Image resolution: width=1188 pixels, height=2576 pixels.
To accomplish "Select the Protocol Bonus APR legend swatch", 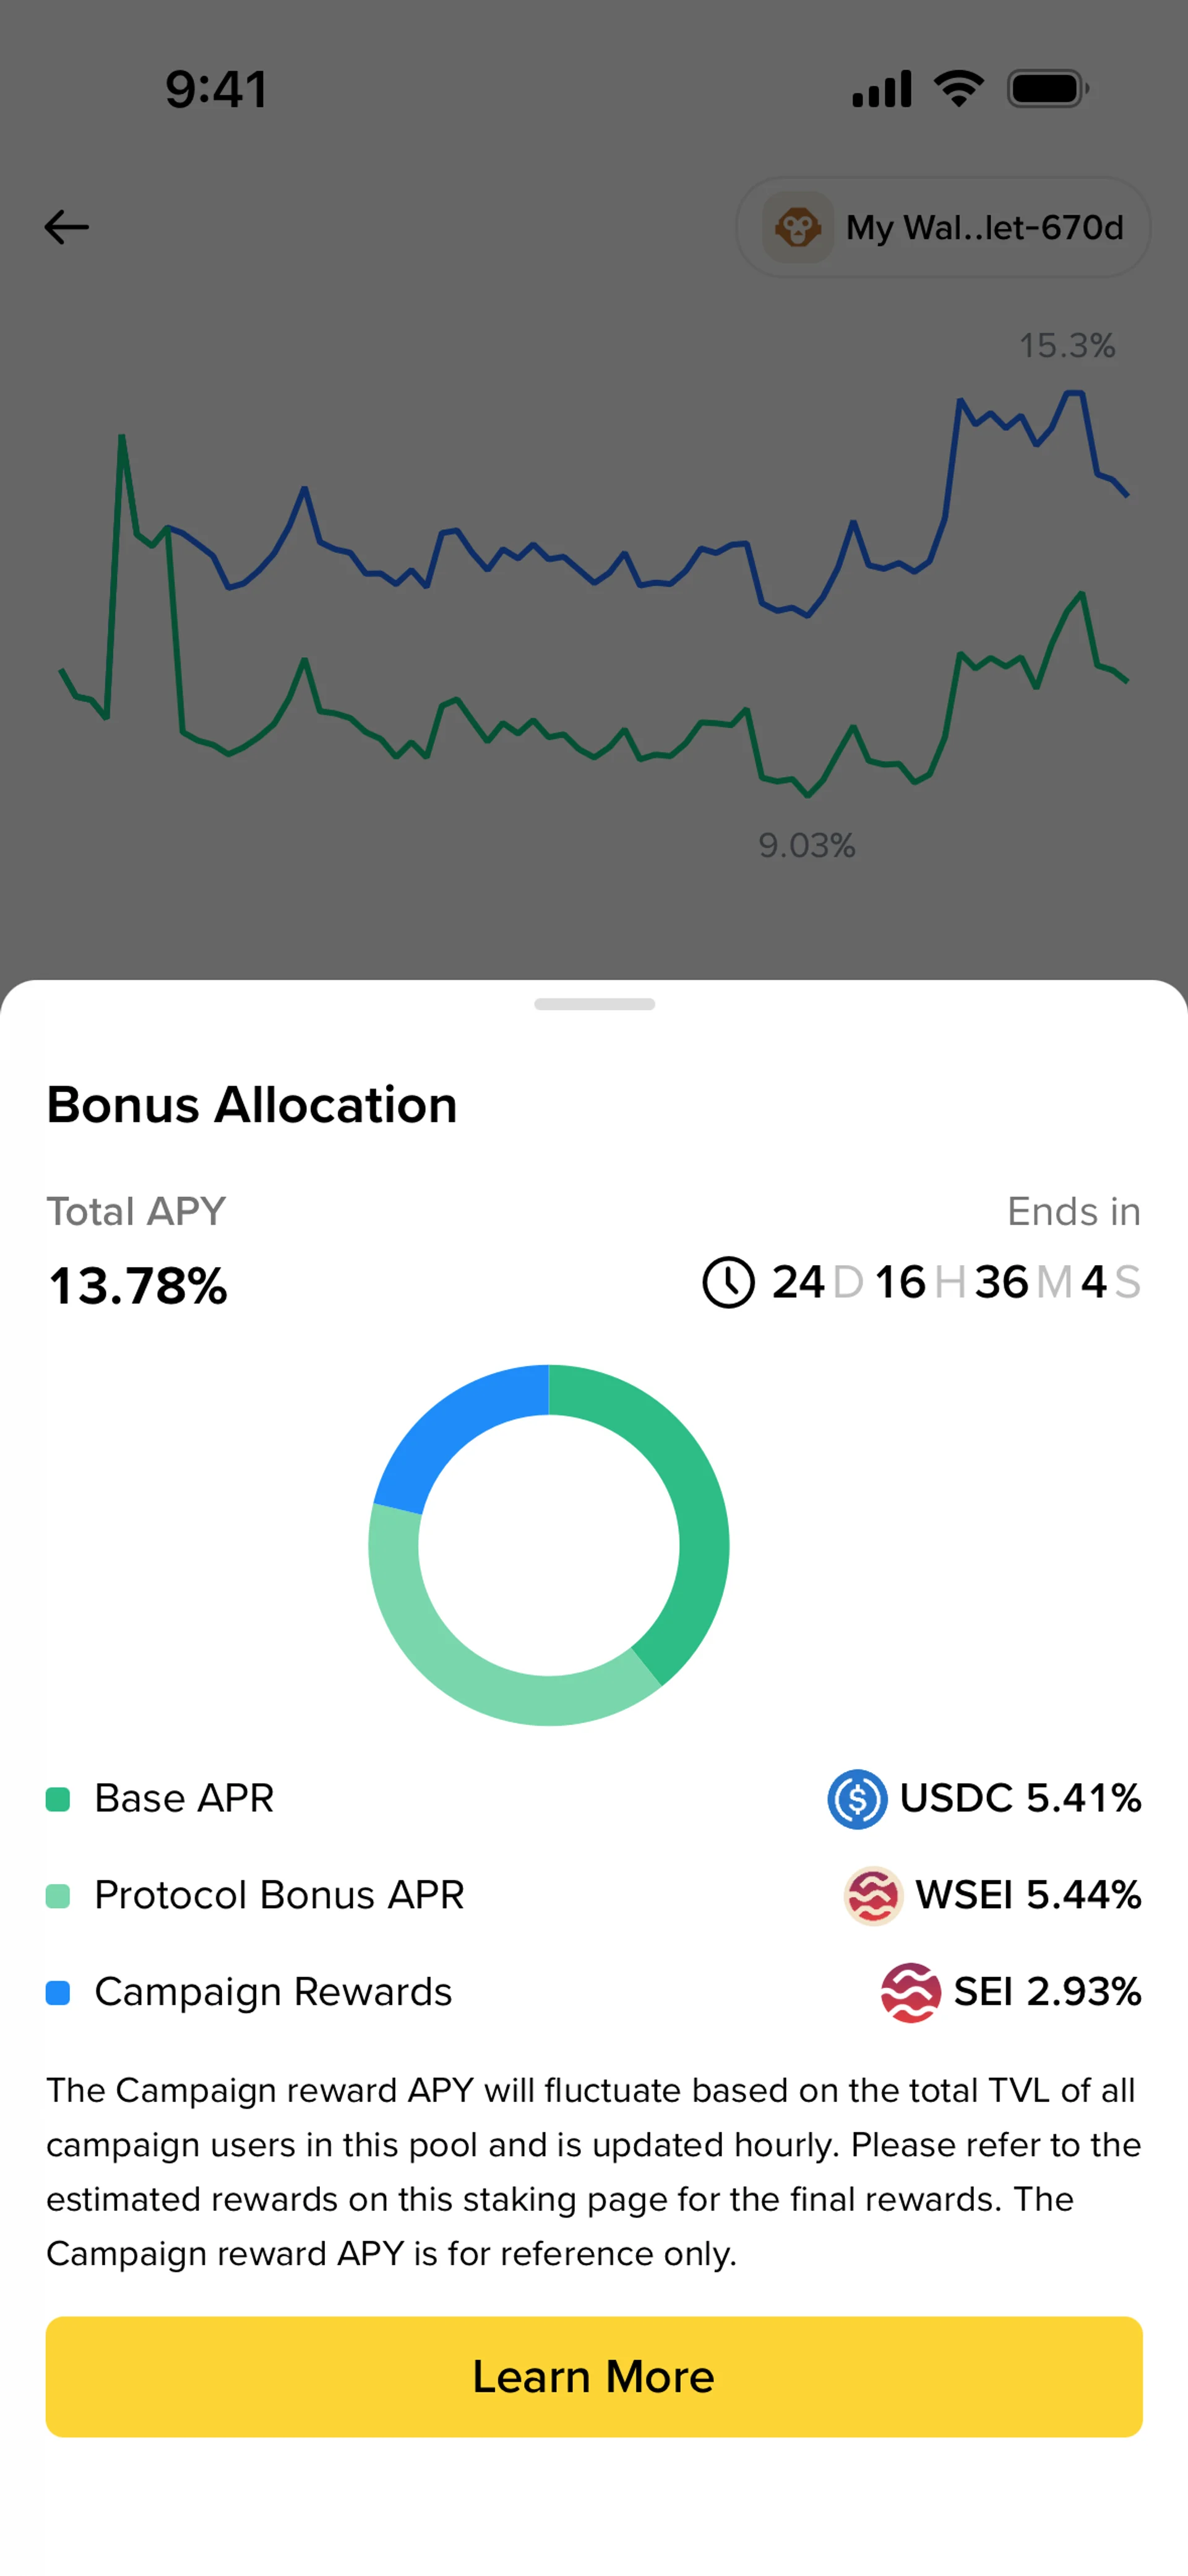I will [58, 1896].
